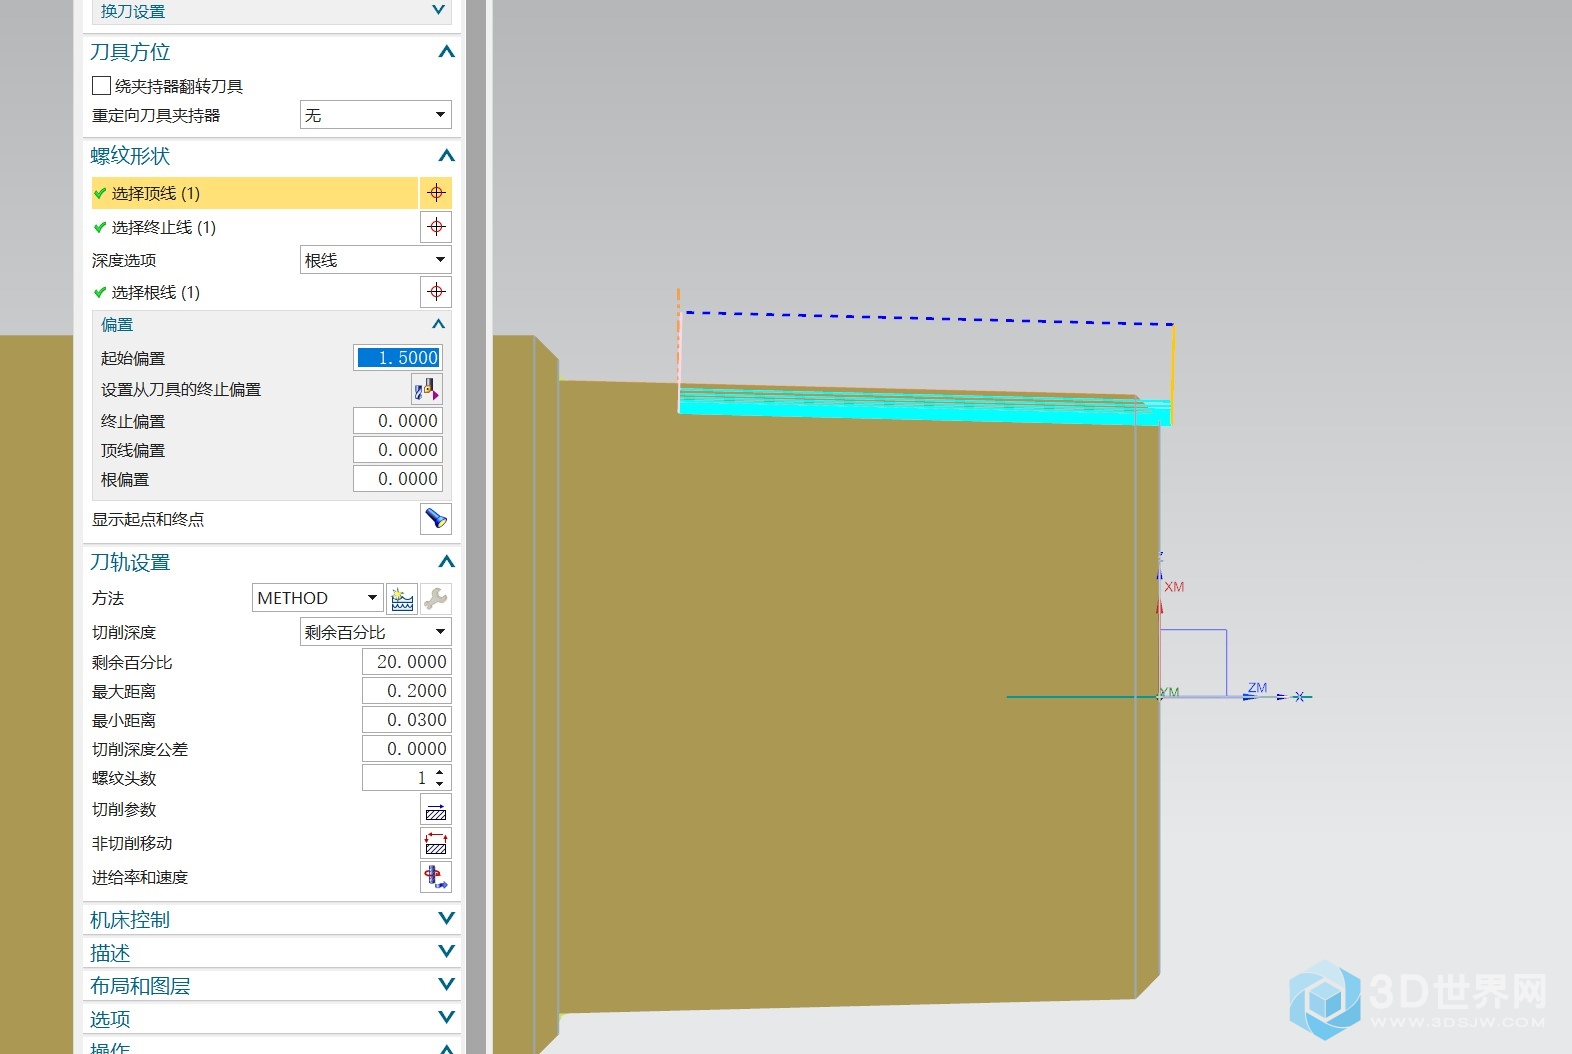Screen dimensions: 1572x1054
Task: Click the blue dashed thread crest line
Action: (x=928, y=318)
